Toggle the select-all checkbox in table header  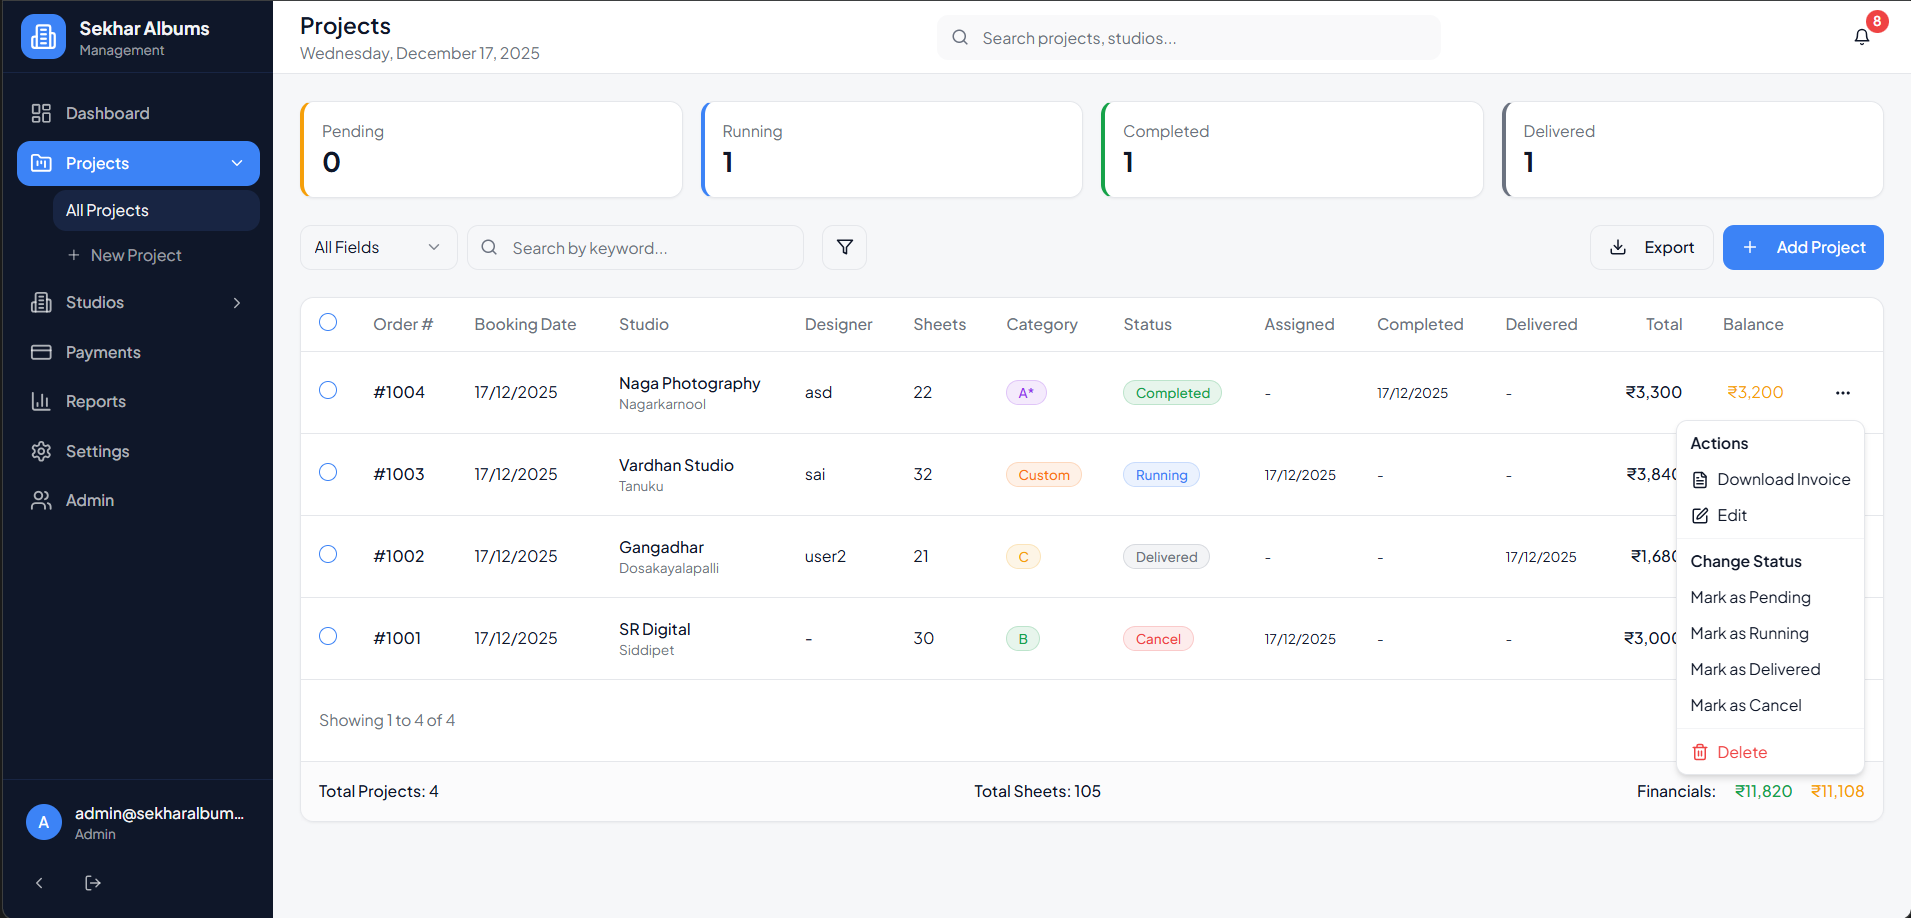tap(328, 322)
